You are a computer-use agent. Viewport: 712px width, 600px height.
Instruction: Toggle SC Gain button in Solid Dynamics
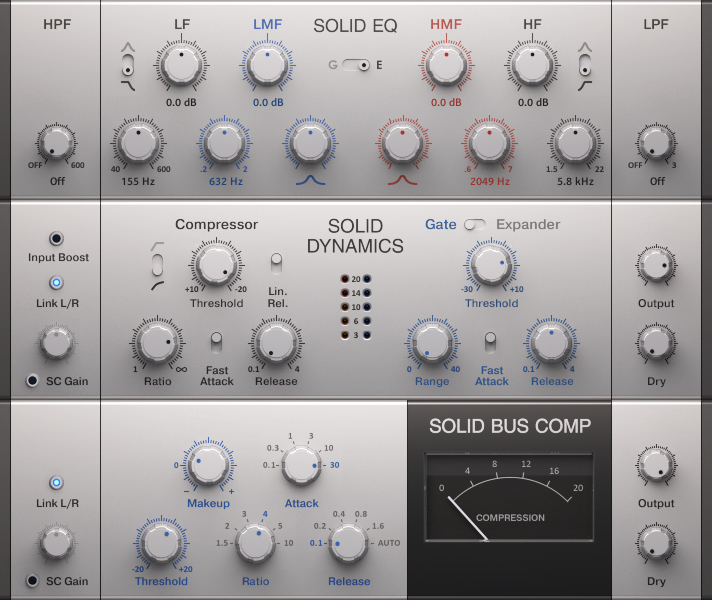pyautogui.click(x=32, y=380)
